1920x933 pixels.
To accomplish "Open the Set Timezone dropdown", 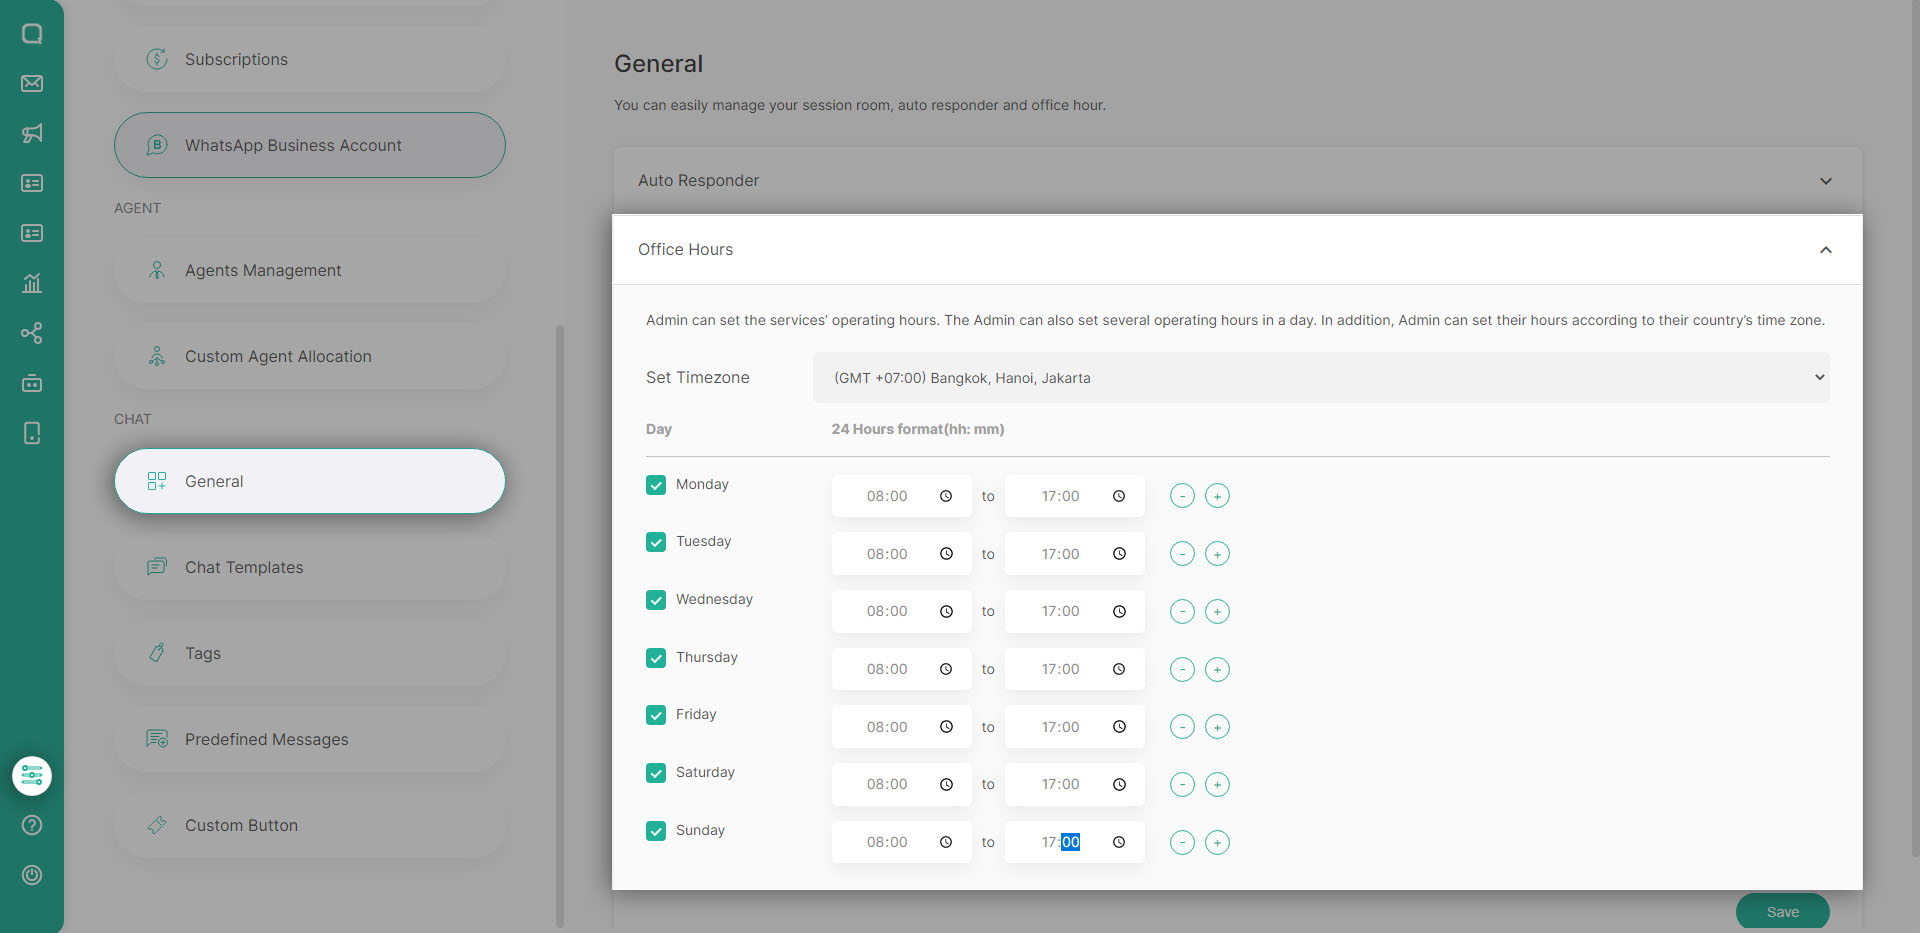I will (x=1320, y=378).
